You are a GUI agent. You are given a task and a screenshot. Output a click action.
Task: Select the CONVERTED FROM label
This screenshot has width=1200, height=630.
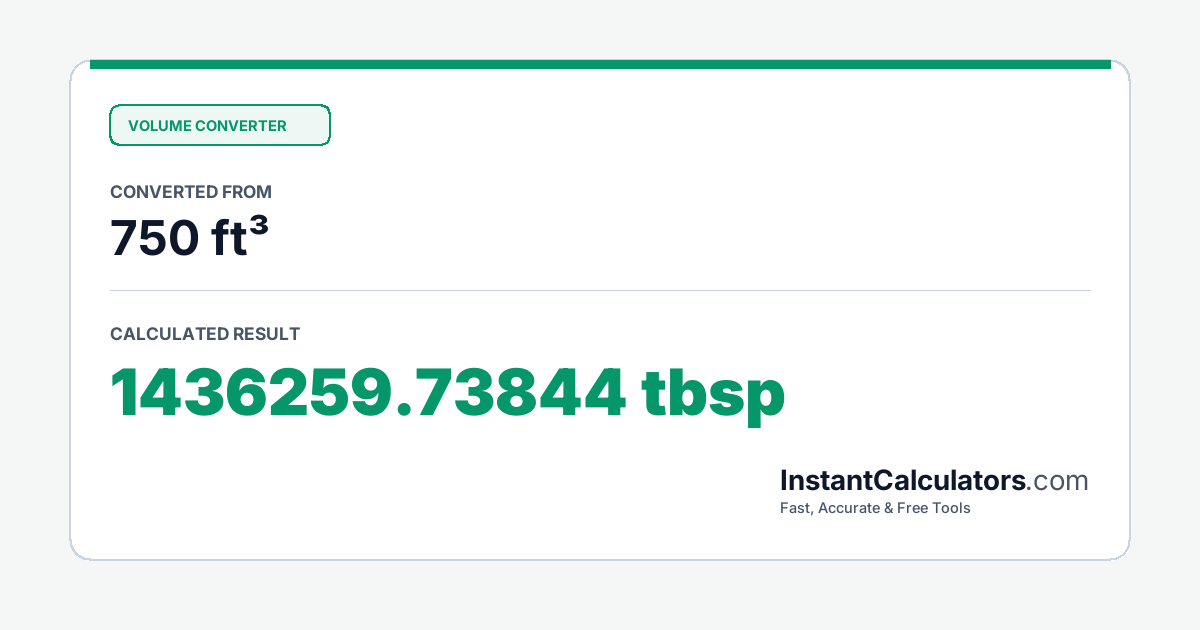(x=191, y=192)
